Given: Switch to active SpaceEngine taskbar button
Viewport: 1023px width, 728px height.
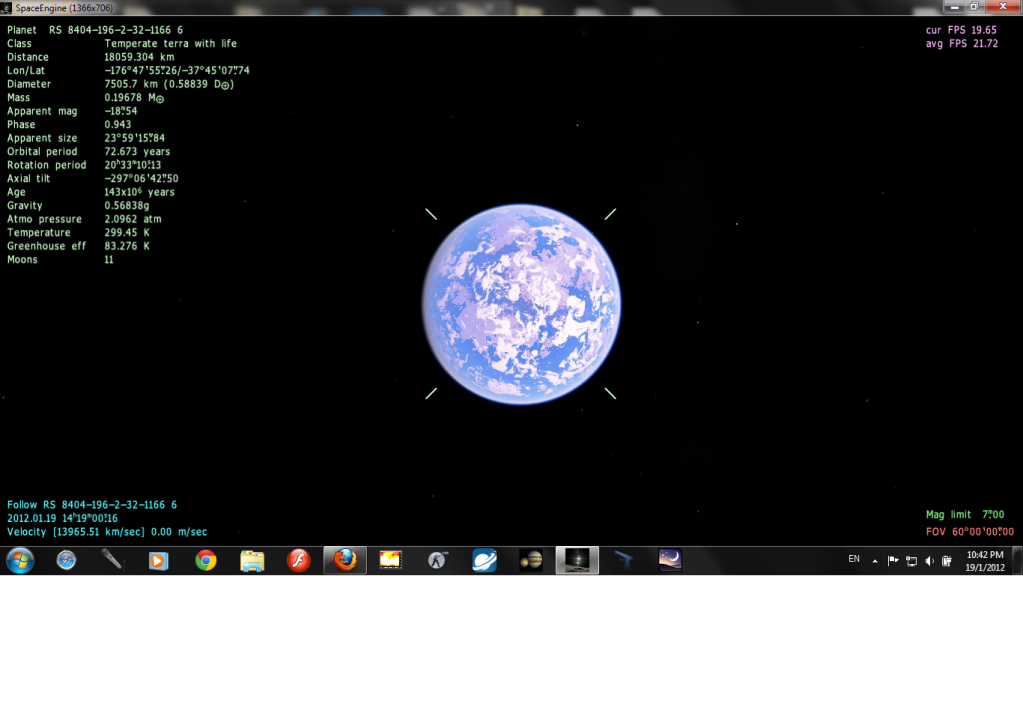Looking at the screenshot, I should (x=577, y=561).
